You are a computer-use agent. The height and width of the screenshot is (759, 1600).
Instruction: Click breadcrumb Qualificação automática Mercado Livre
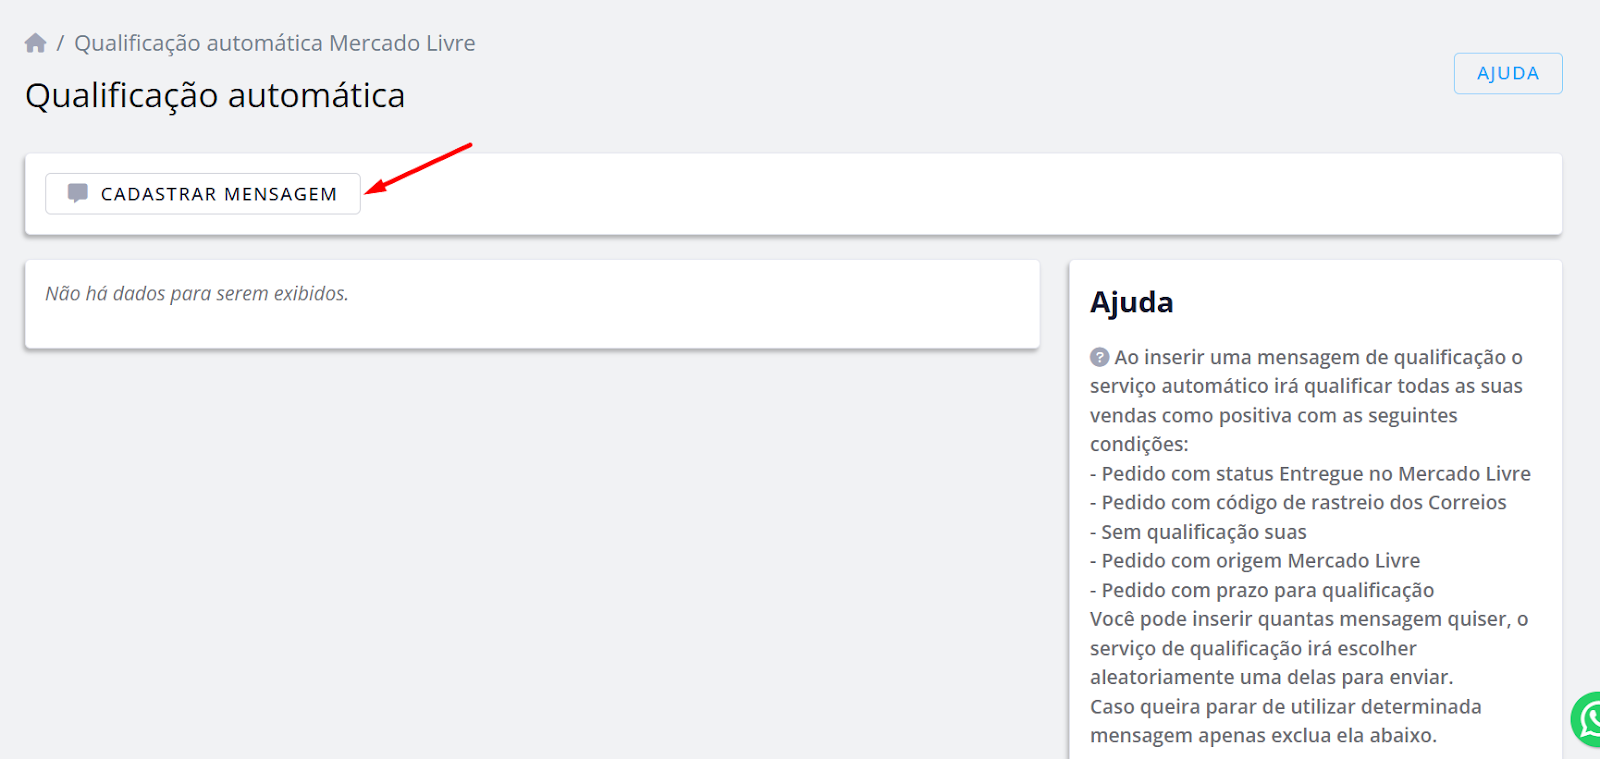tap(275, 43)
